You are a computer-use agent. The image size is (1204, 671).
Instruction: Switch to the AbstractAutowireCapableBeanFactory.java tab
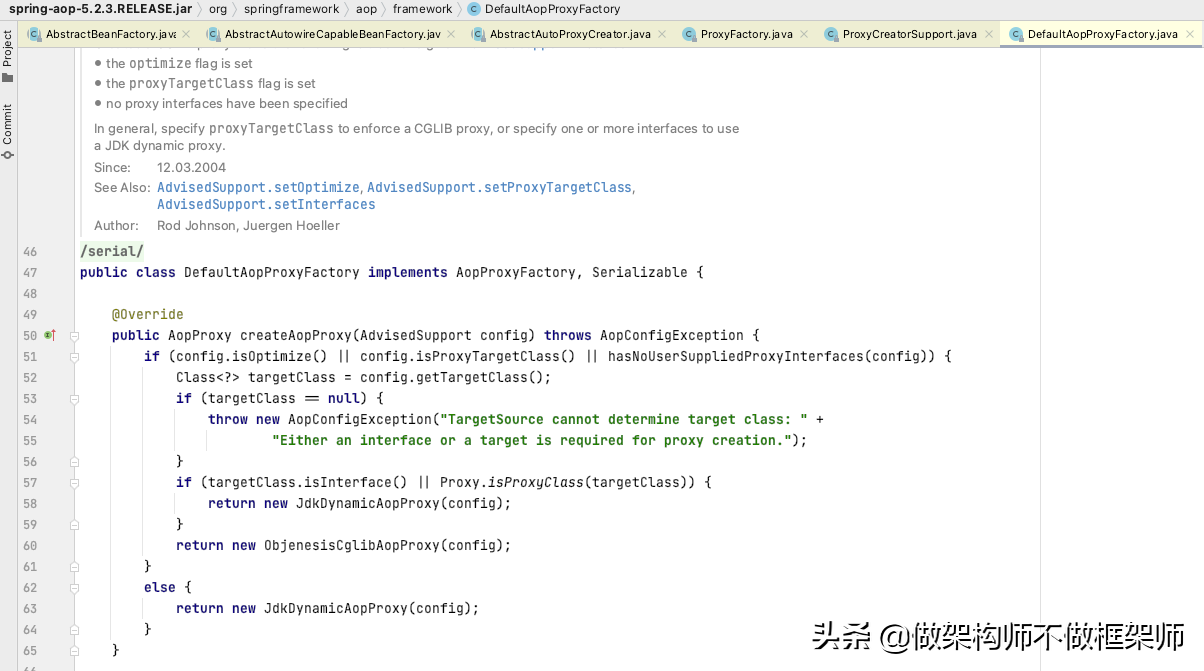(331, 34)
